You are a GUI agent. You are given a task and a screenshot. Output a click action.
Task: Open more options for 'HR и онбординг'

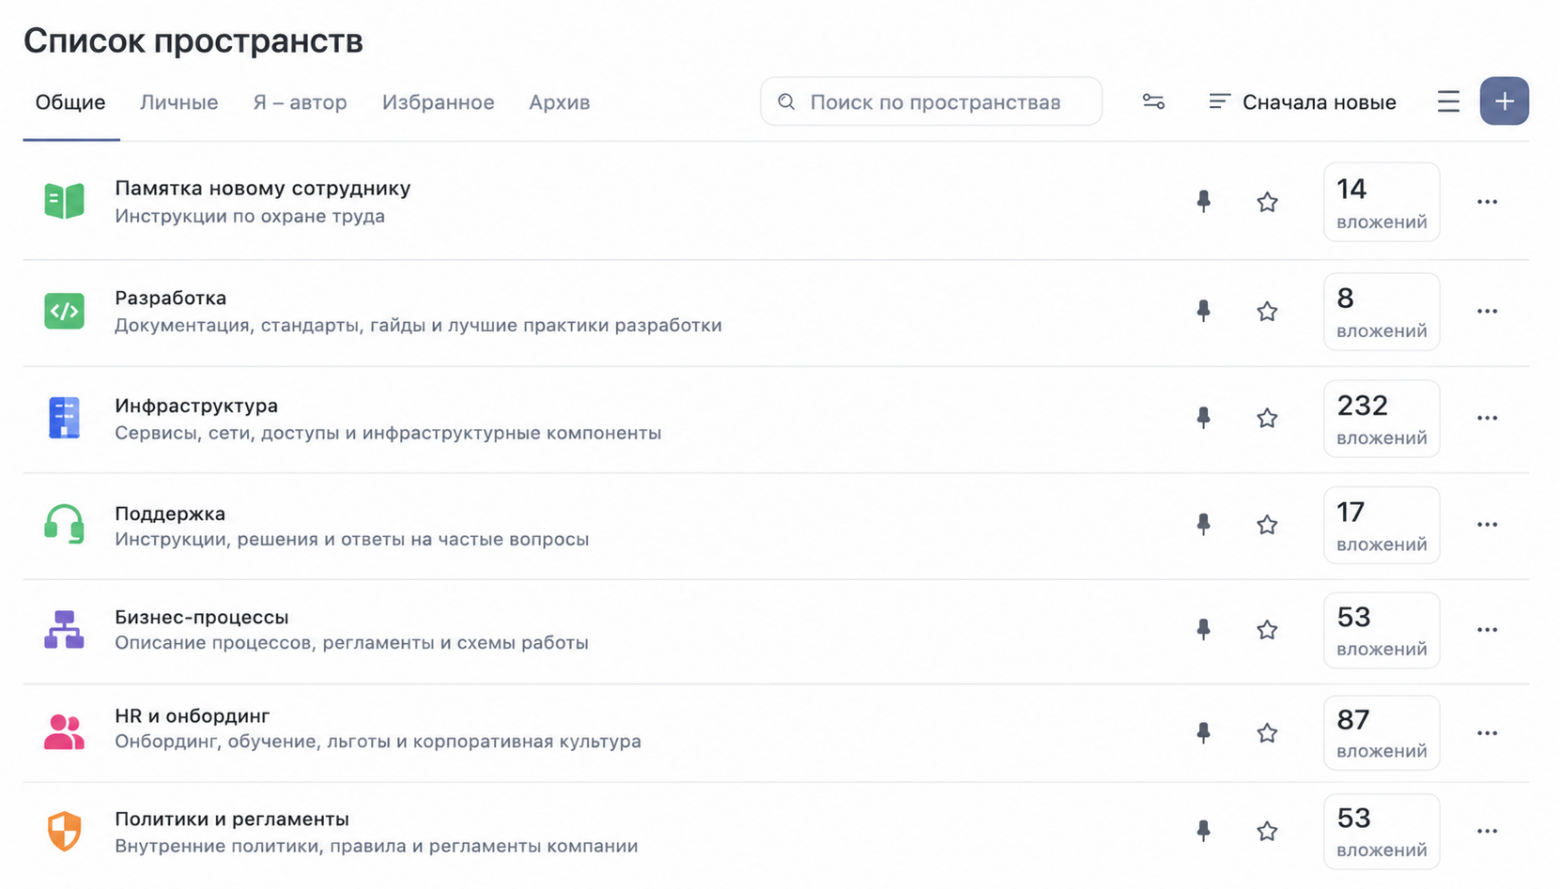click(1487, 733)
